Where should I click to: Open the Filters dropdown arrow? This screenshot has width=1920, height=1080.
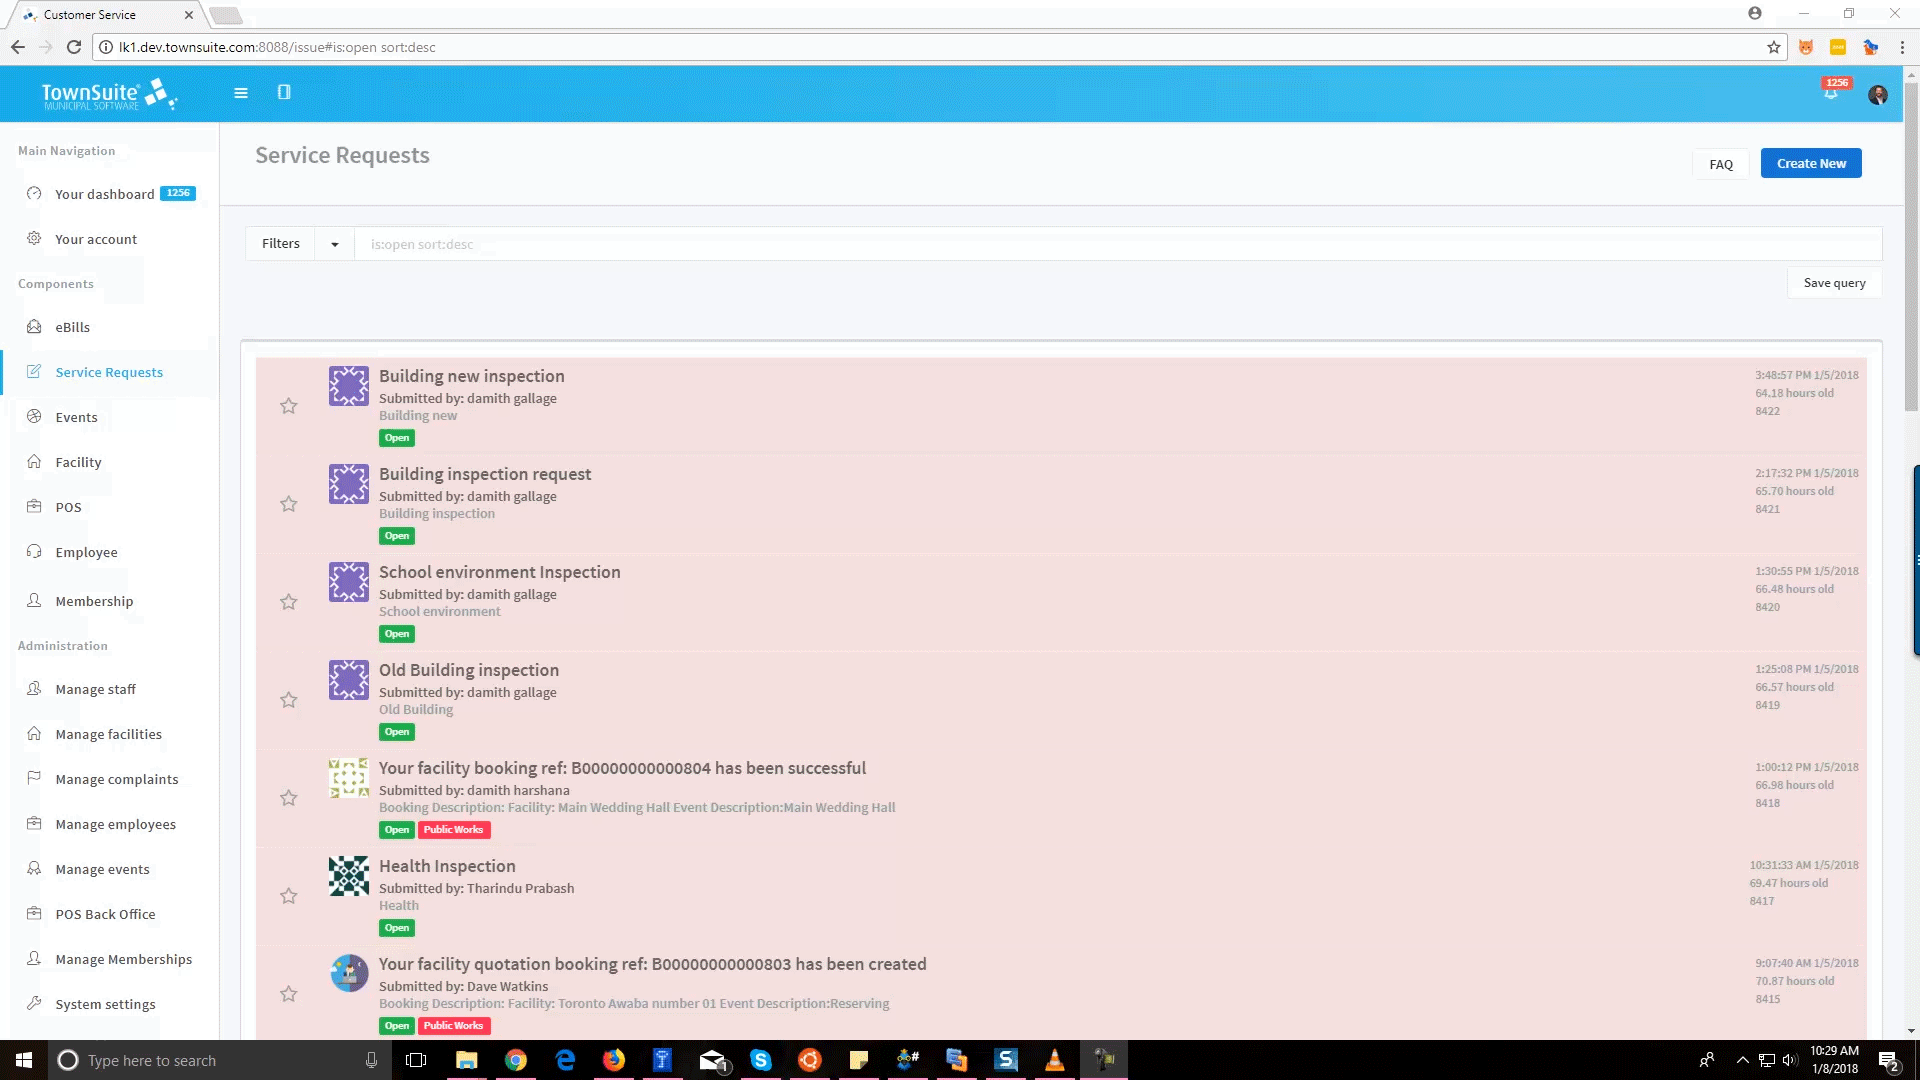pyautogui.click(x=335, y=244)
